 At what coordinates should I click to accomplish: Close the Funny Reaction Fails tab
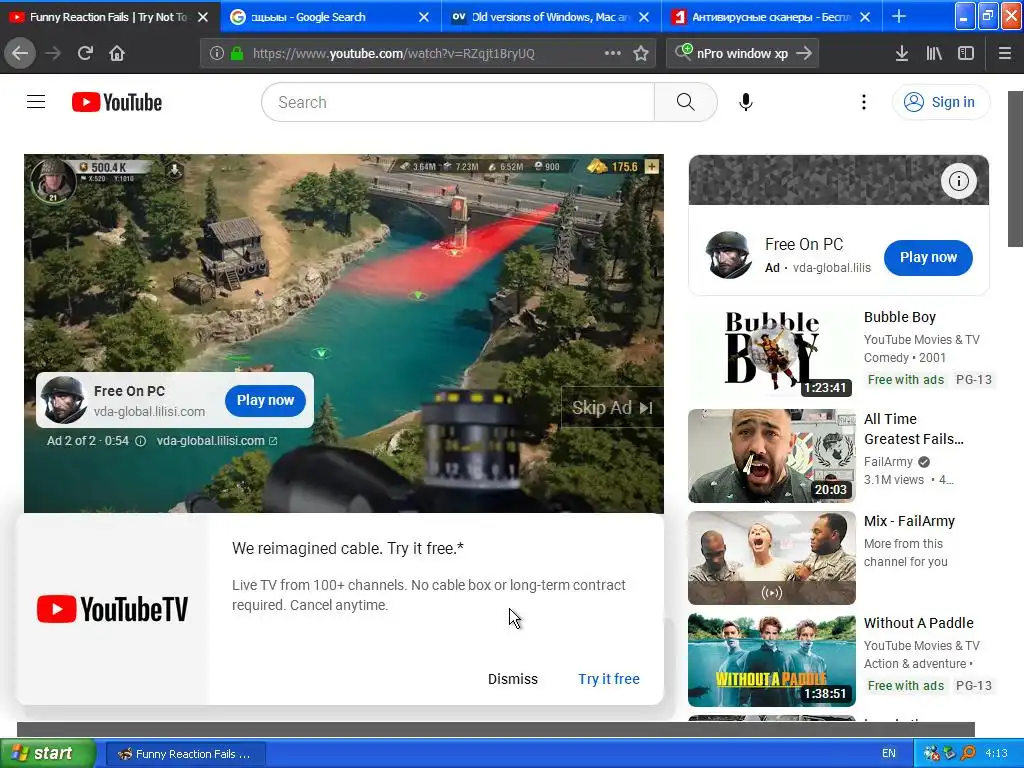[x=203, y=17]
